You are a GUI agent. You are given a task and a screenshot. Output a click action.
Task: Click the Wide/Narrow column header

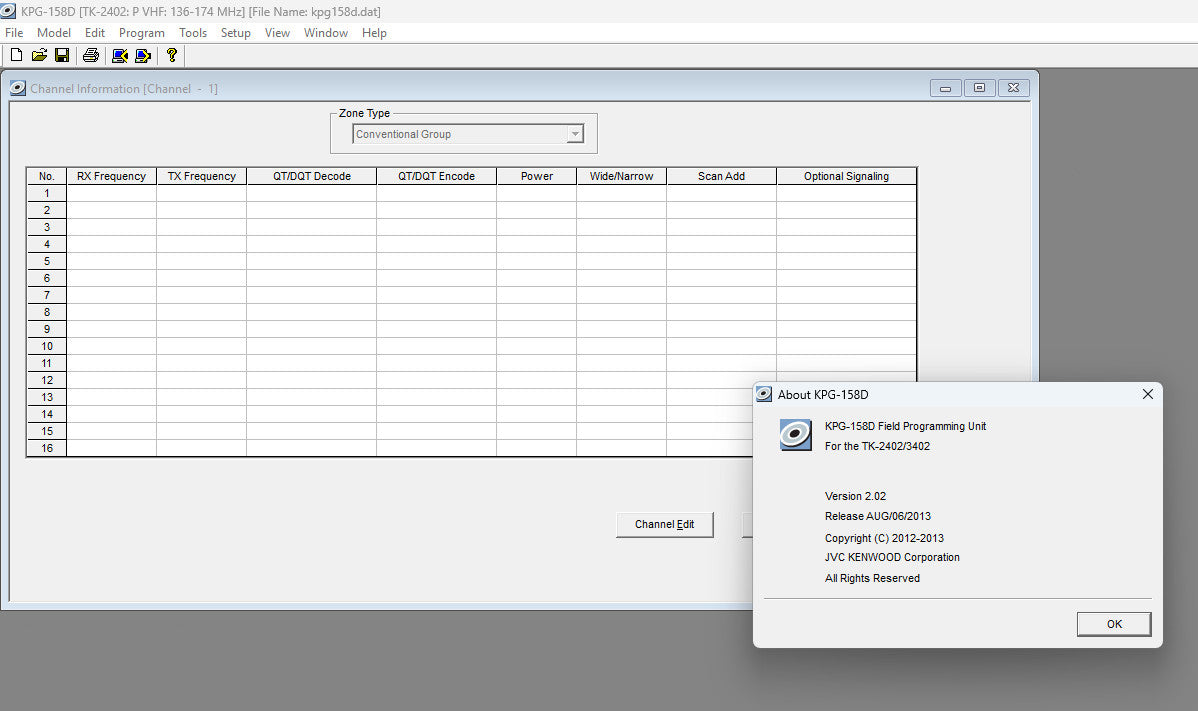point(621,176)
